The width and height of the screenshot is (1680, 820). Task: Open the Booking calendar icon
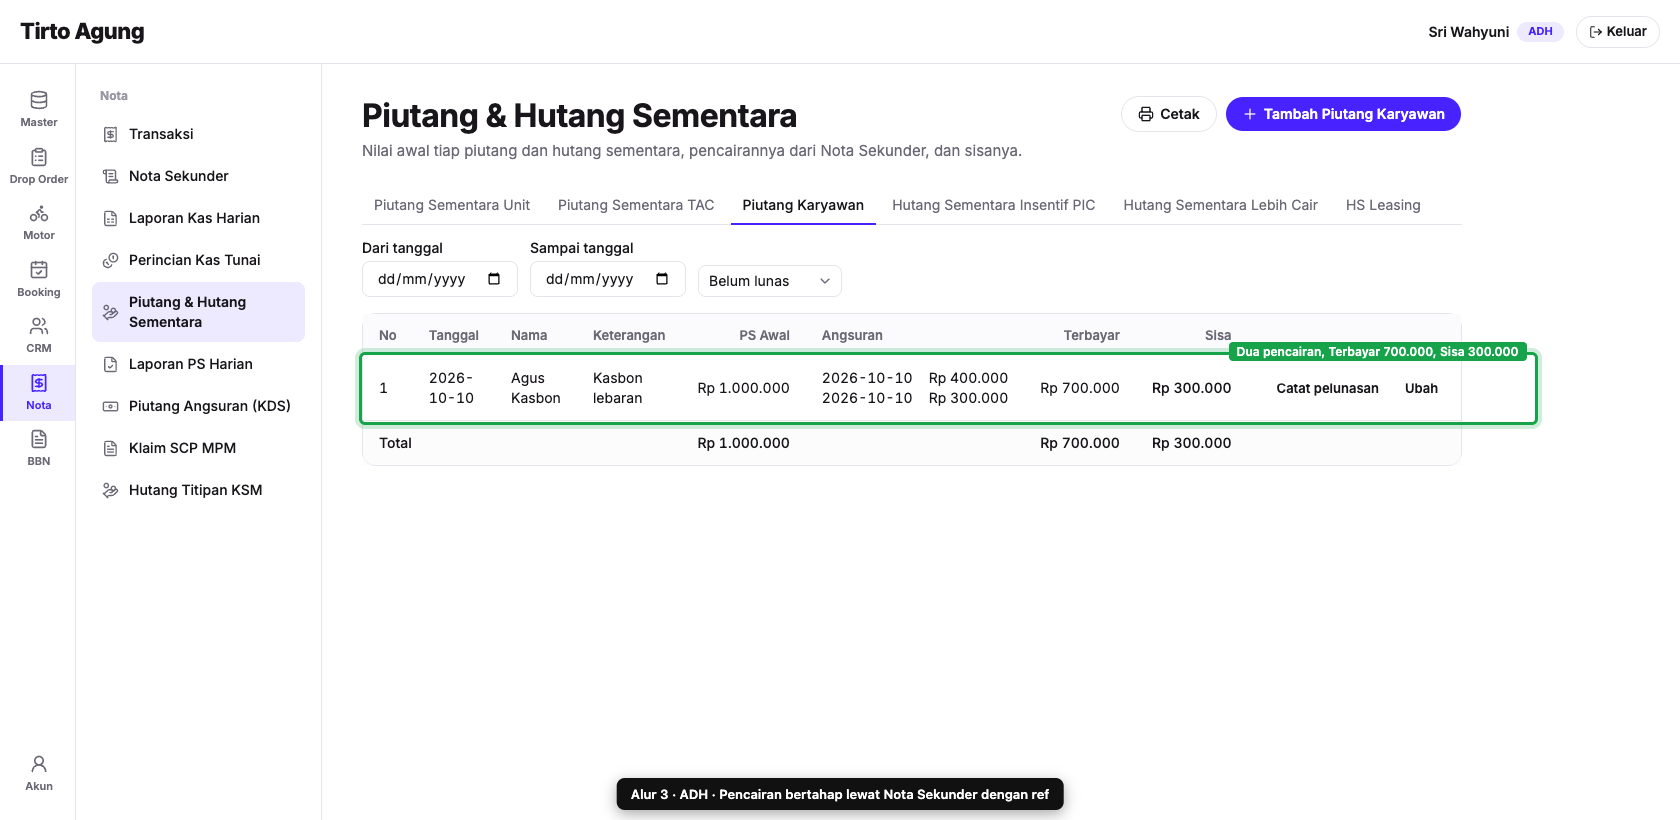(x=38, y=270)
